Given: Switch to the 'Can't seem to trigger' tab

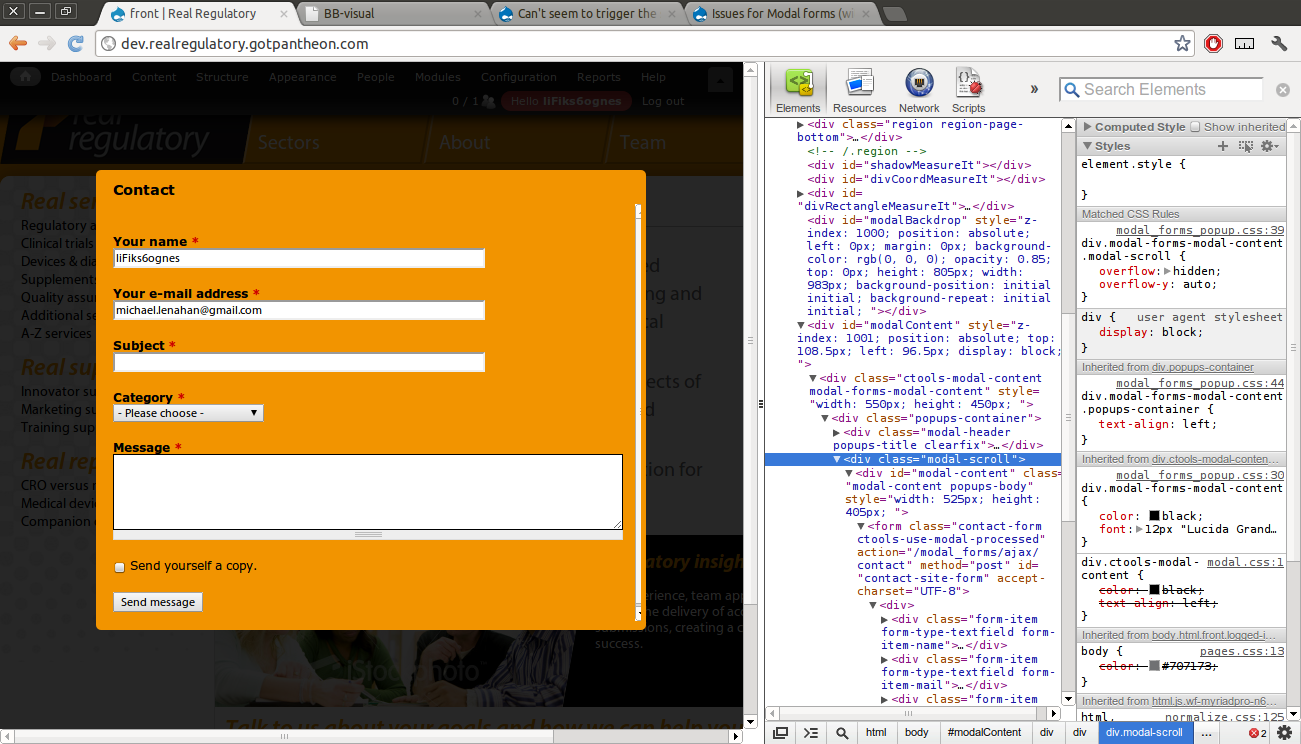Looking at the screenshot, I should (587, 14).
